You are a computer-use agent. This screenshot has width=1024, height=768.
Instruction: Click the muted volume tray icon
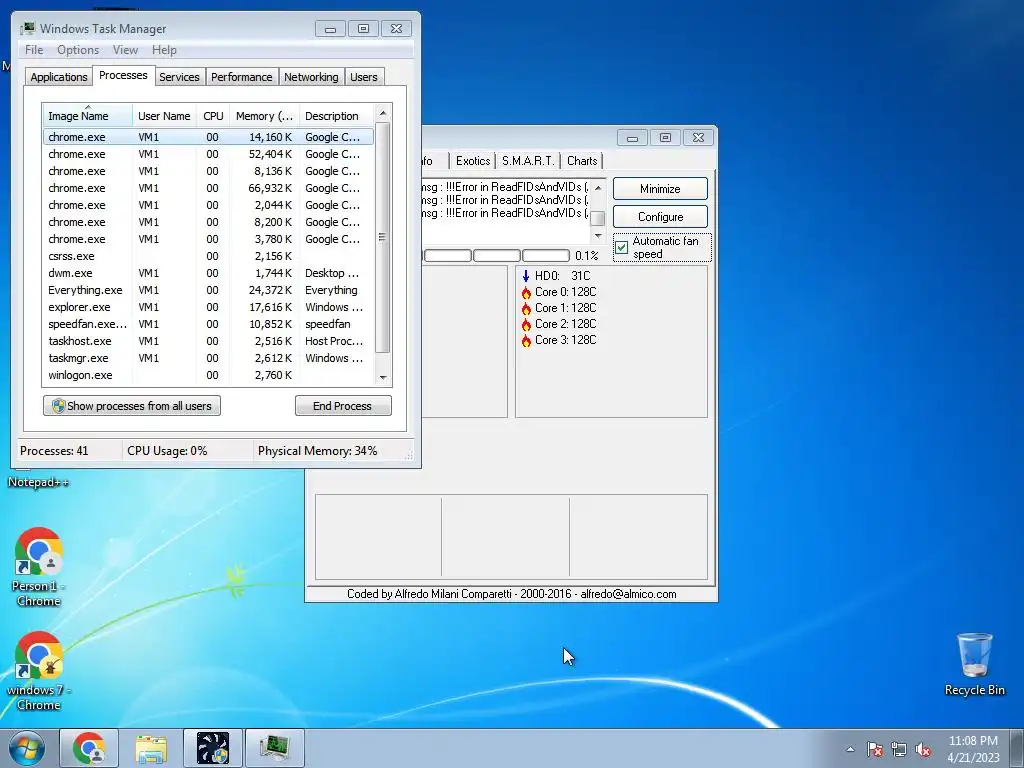[923, 749]
